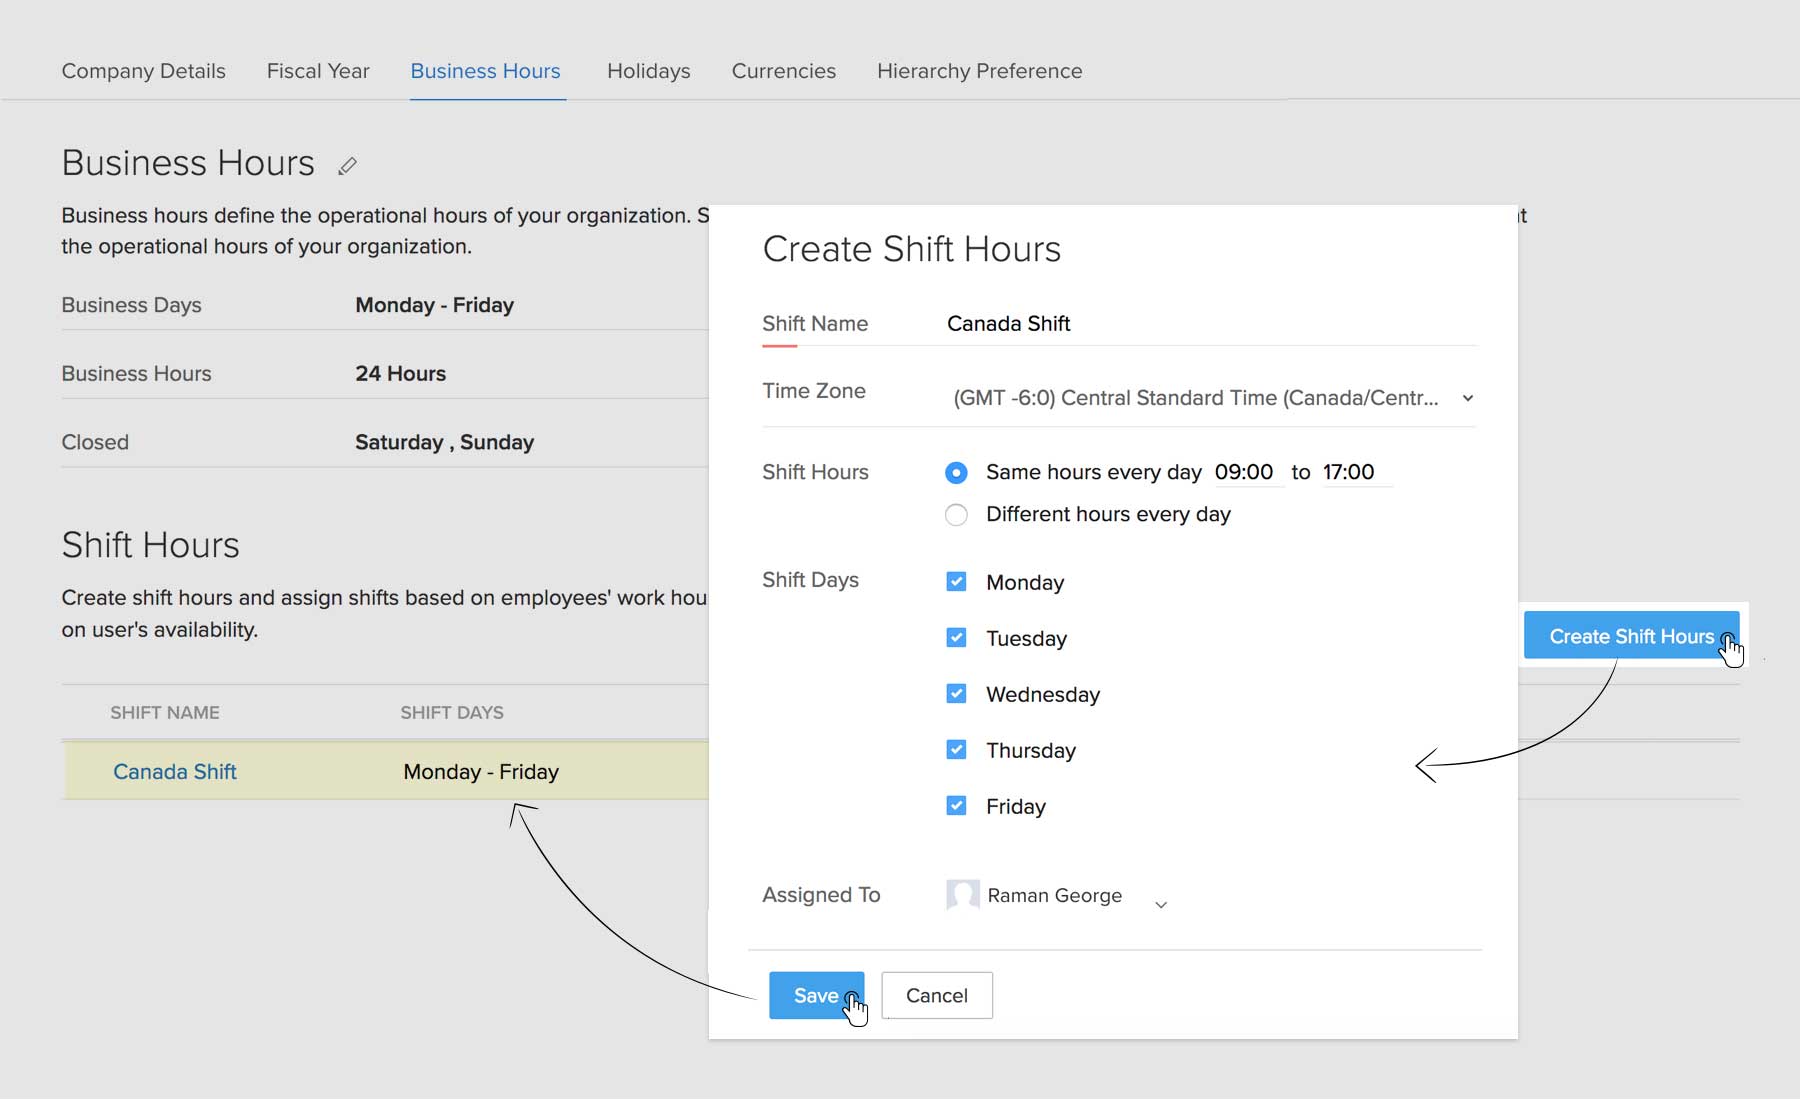Open the Currencies tab
The width and height of the screenshot is (1800, 1100).
pos(784,71)
